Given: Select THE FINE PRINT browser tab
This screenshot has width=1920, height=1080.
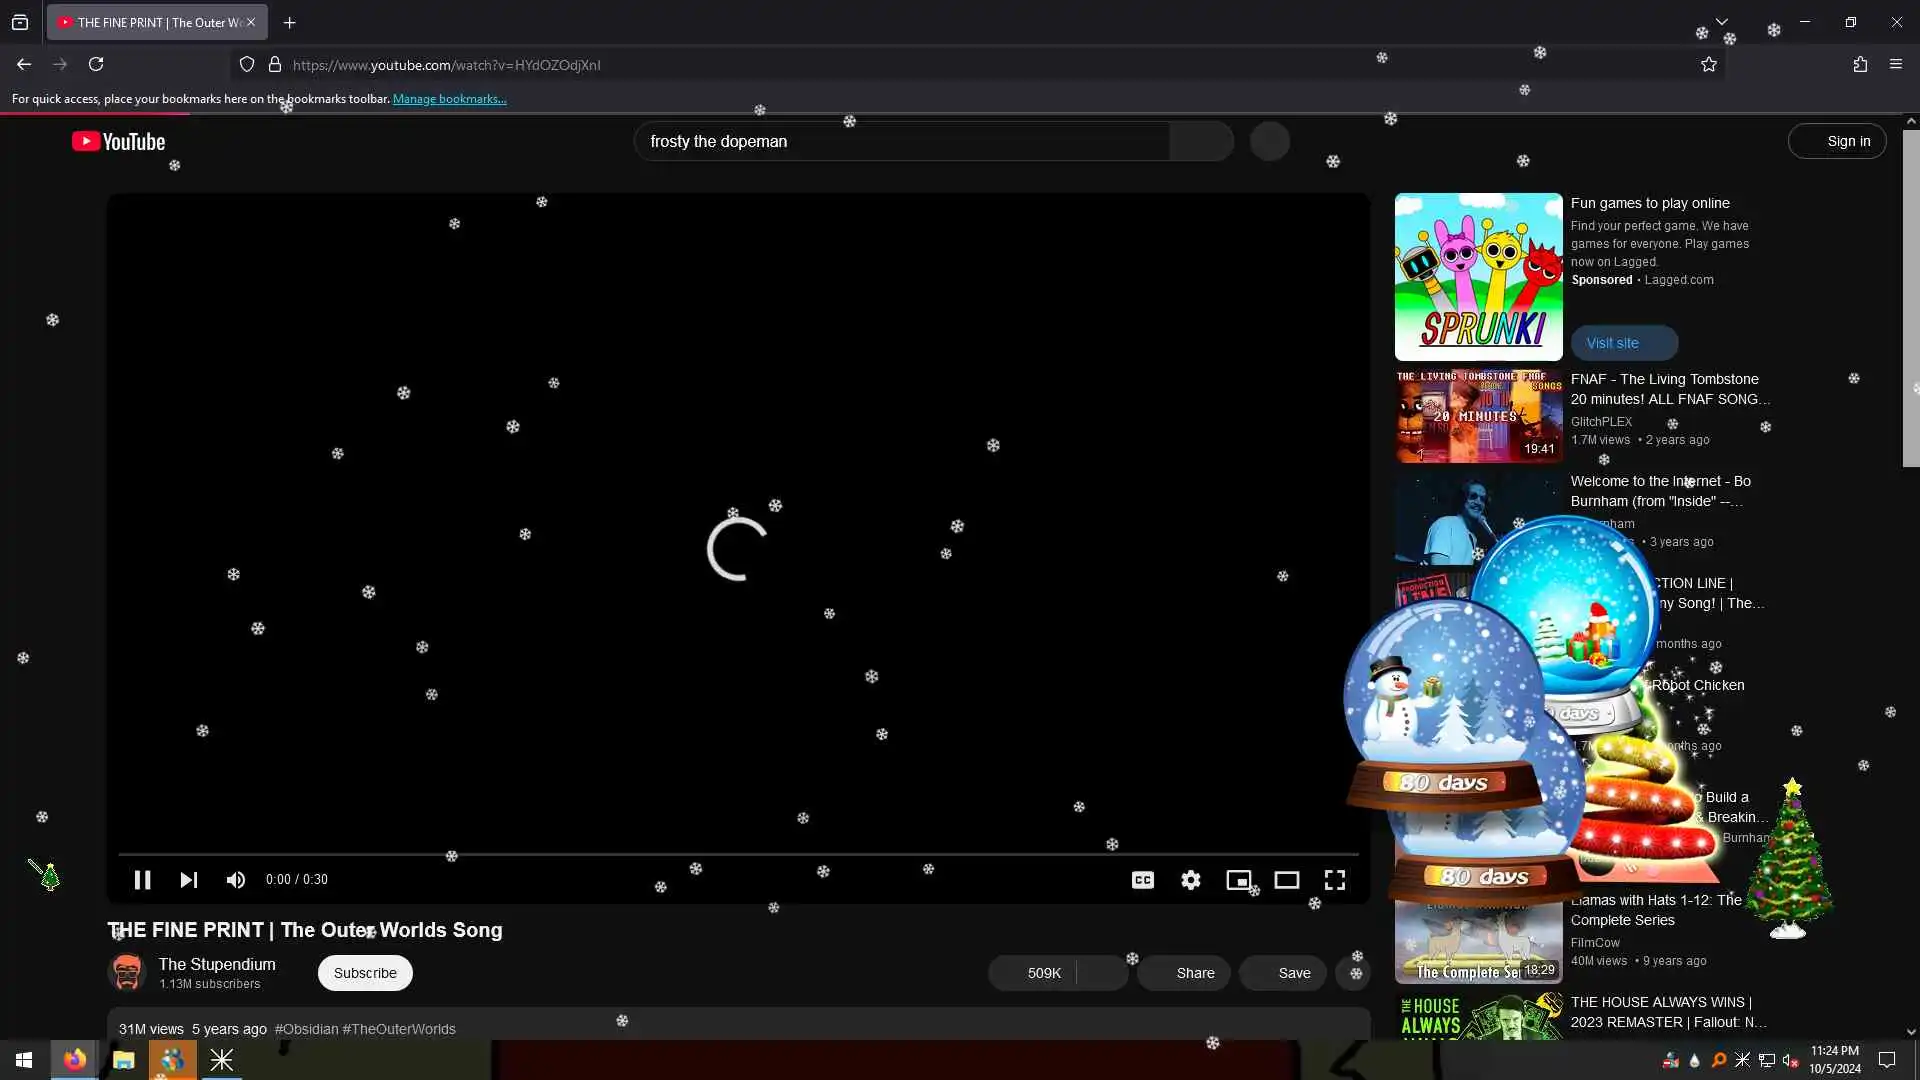Looking at the screenshot, I should (150, 22).
